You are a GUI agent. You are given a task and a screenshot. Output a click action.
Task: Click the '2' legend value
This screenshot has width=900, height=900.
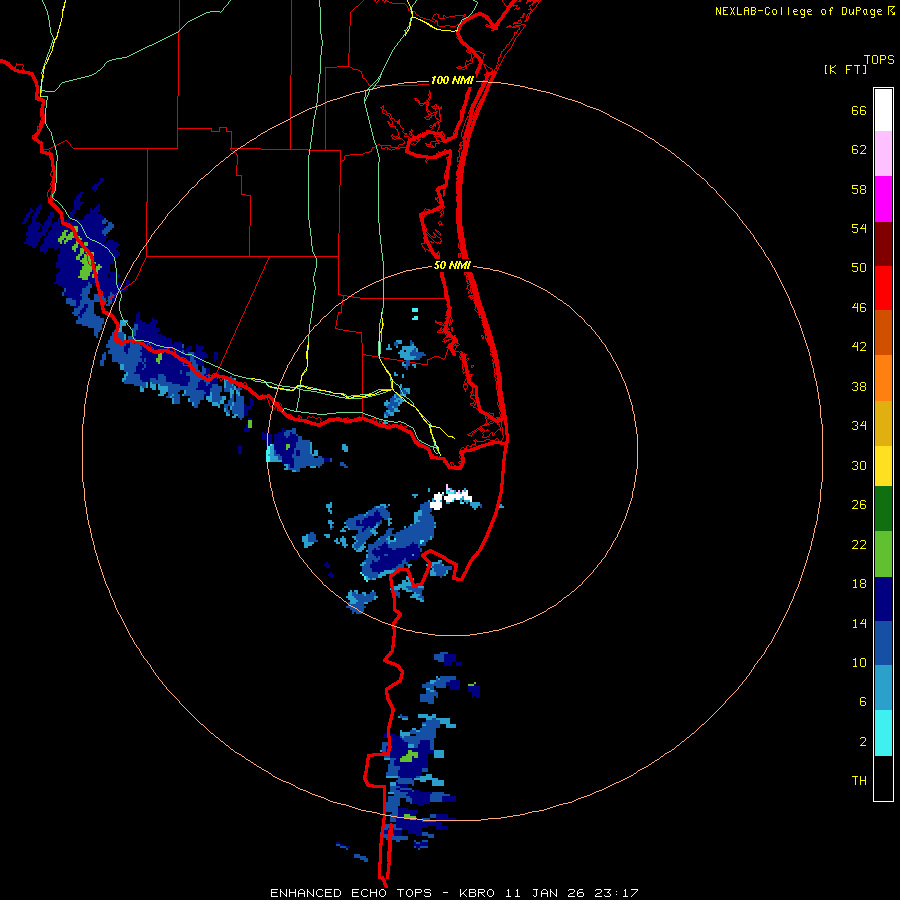[x=863, y=742]
